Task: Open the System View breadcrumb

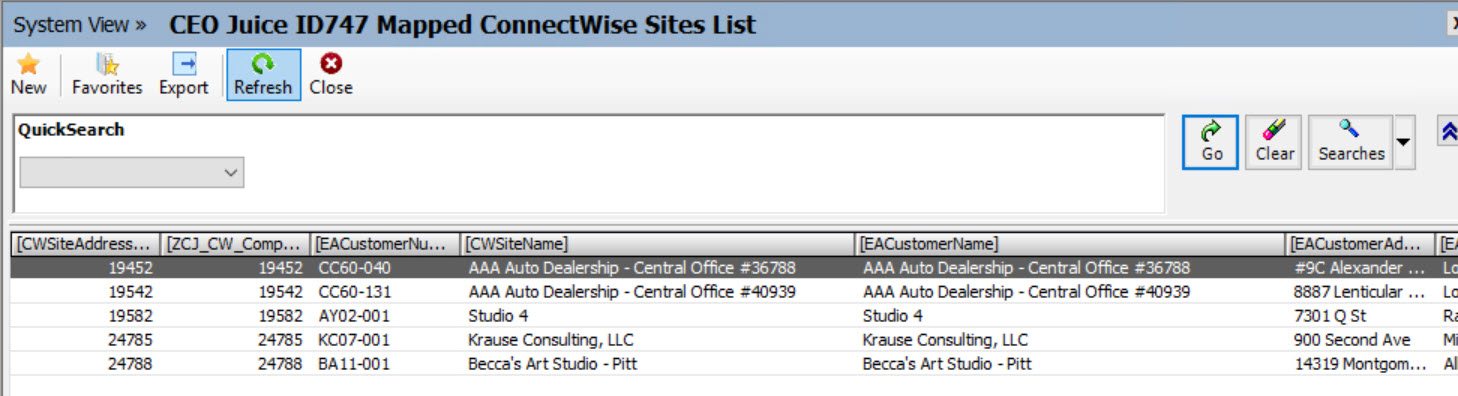Action: point(79,25)
